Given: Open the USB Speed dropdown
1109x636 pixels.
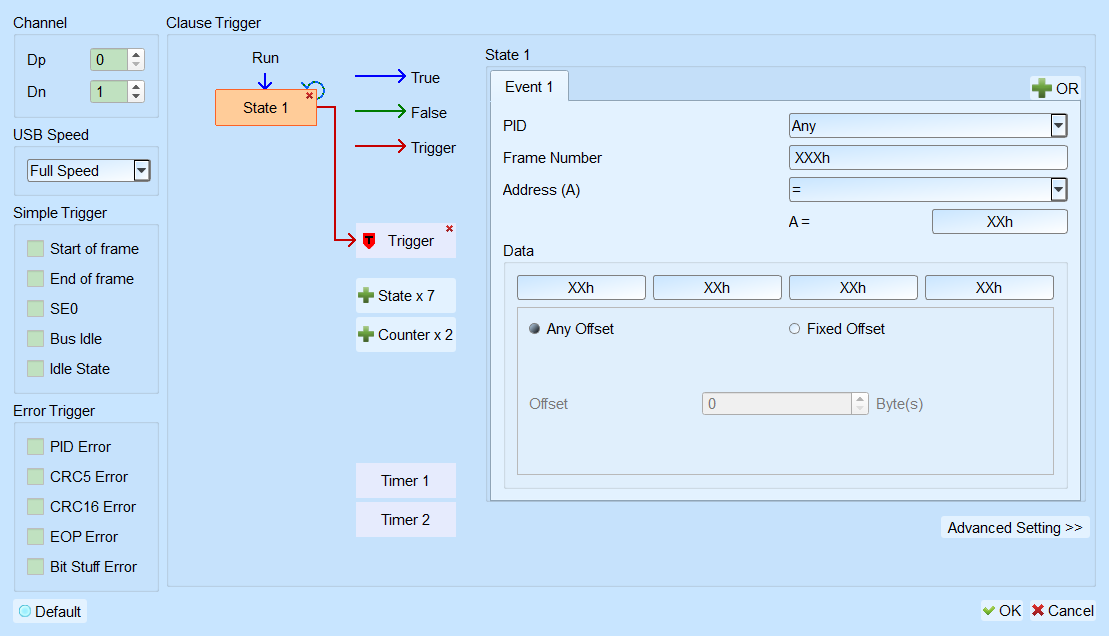Looking at the screenshot, I should 141,170.
